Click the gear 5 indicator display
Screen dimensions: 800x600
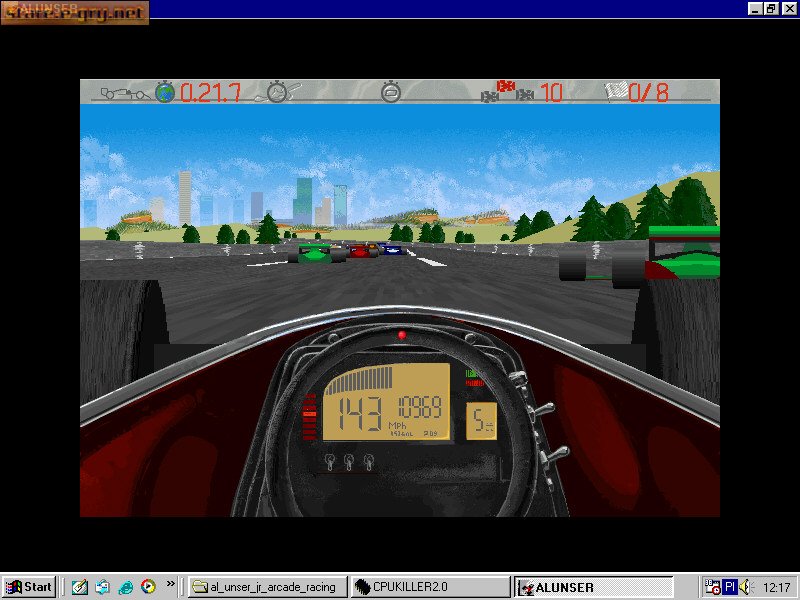click(x=482, y=421)
